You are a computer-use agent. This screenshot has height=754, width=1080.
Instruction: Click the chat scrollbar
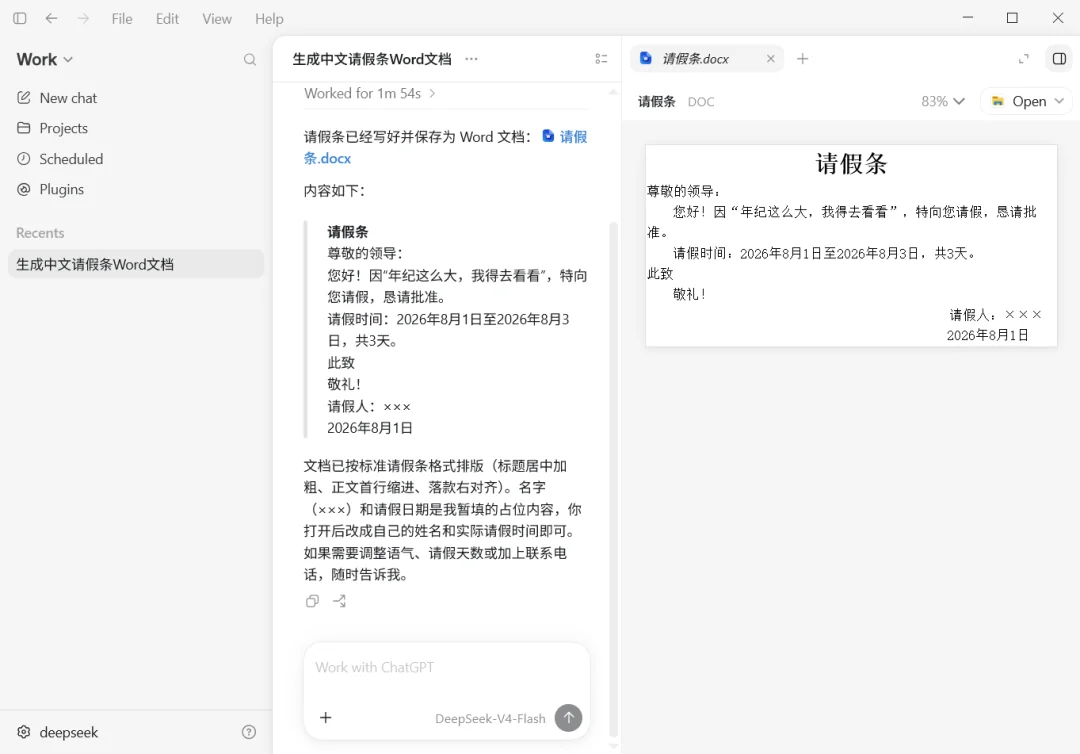tap(613, 479)
